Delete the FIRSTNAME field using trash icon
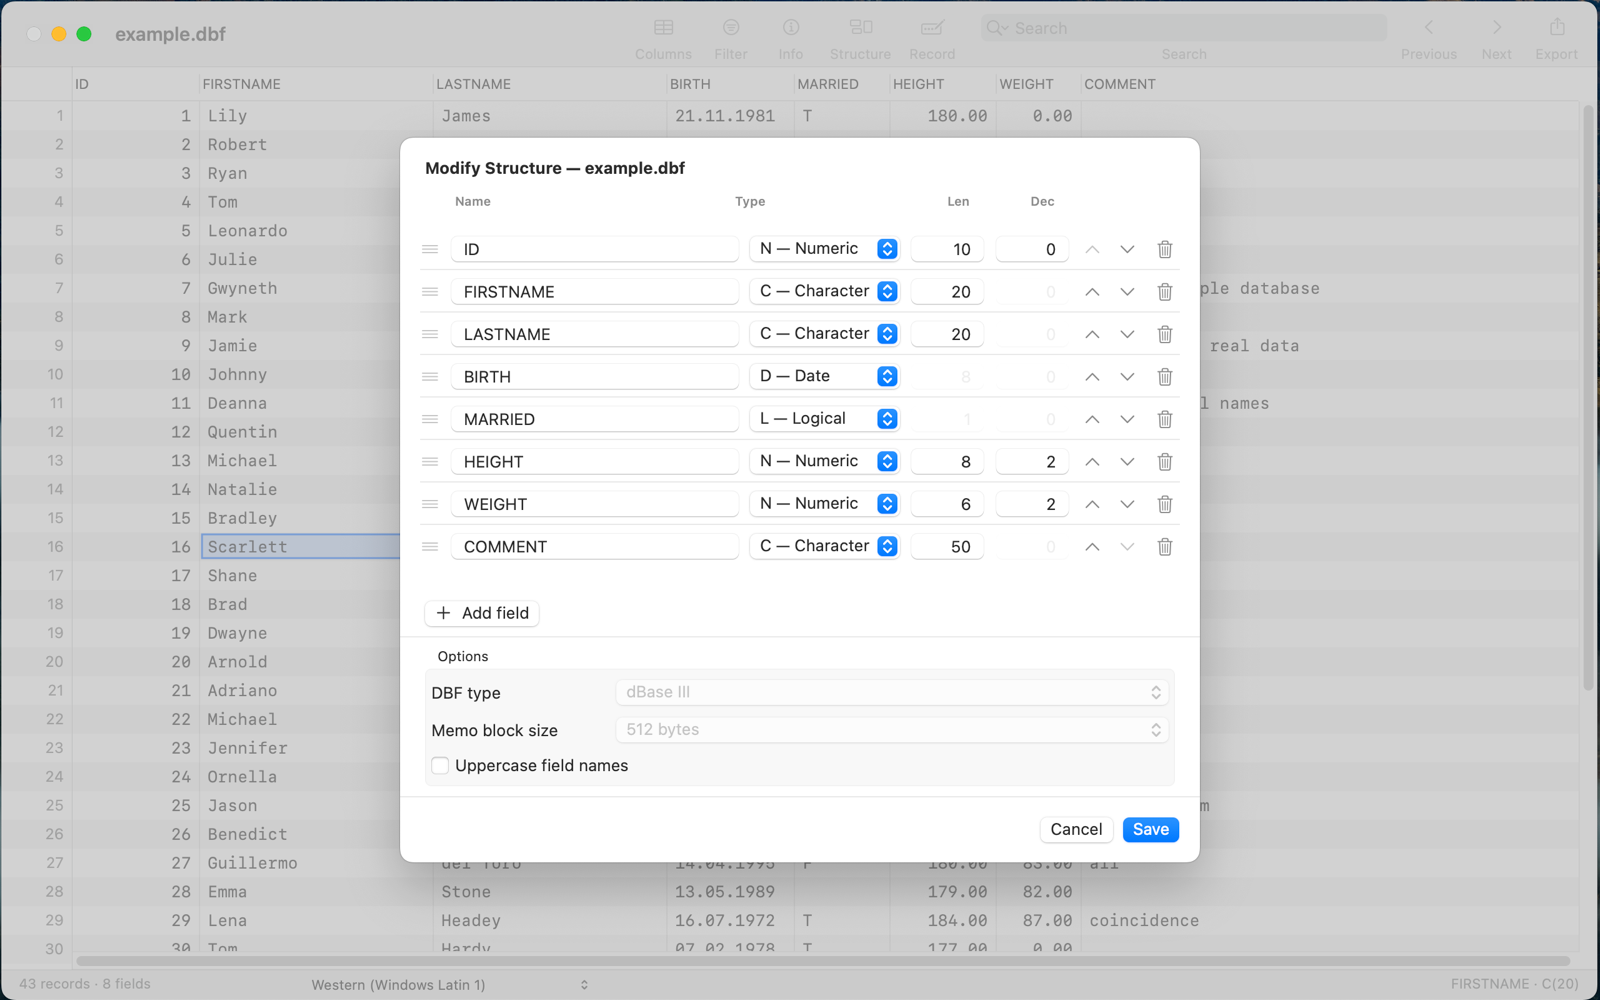Screen dimensions: 1600x1000 [1165, 292]
